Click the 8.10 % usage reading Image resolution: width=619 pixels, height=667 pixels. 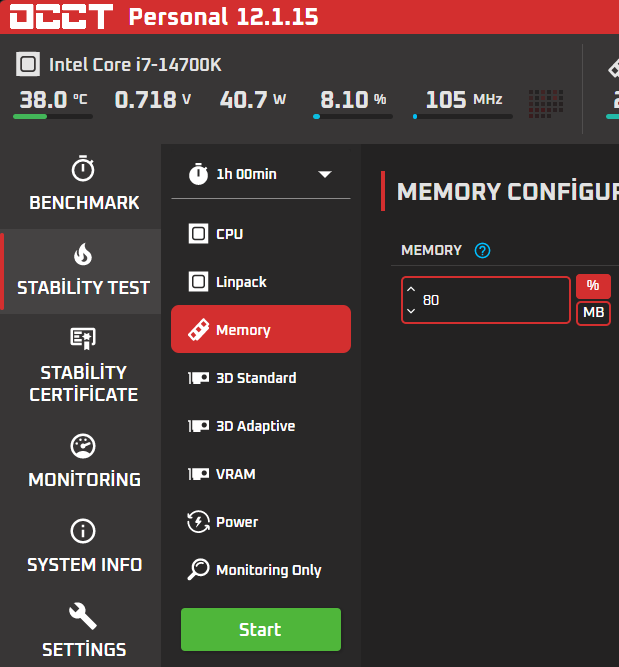[353, 100]
